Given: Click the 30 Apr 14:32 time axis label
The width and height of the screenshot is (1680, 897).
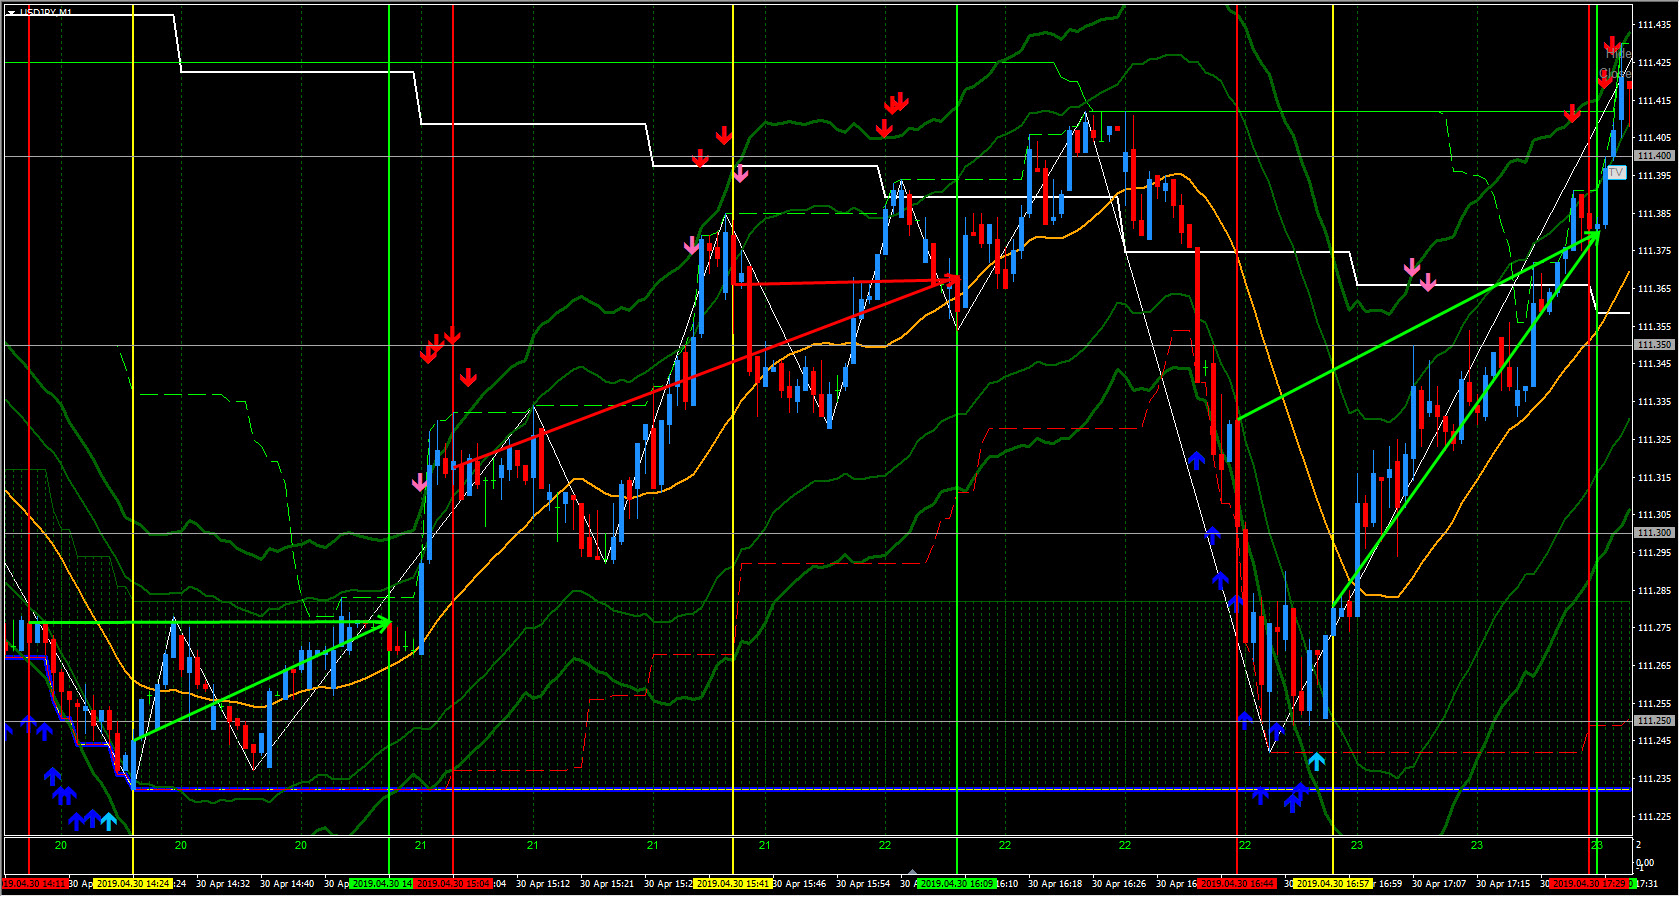Looking at the screenshot, I should [223, 884].
